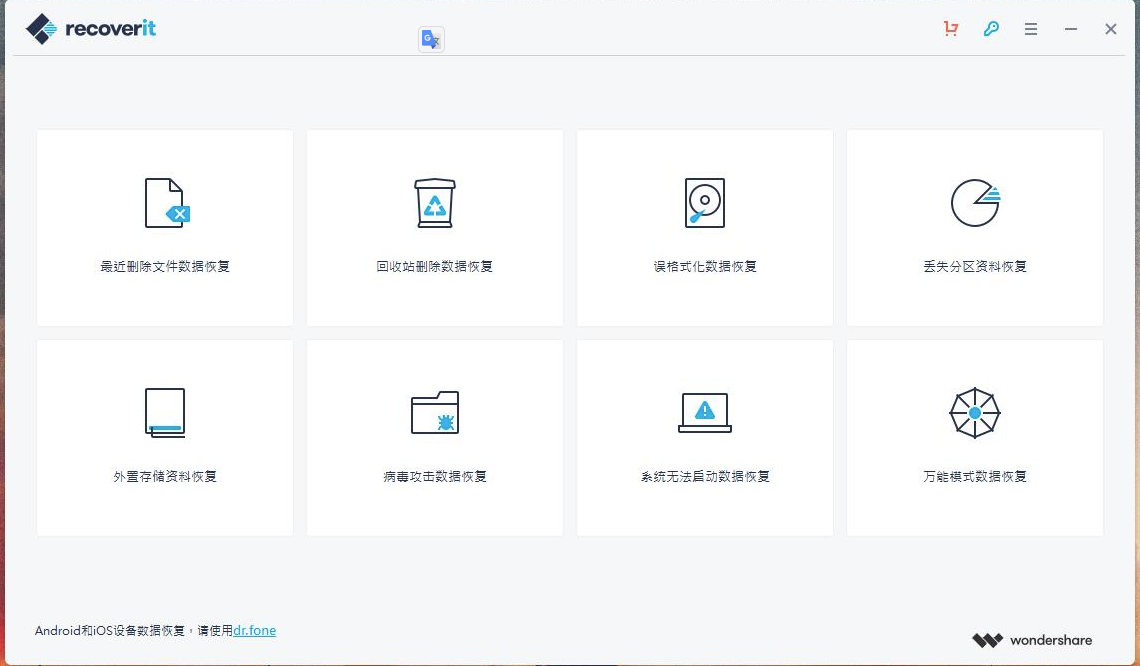This screenshot has width=1140, height=666.
Task: Select 外置存储资料恢复 label
Action: tap(165, 476)
